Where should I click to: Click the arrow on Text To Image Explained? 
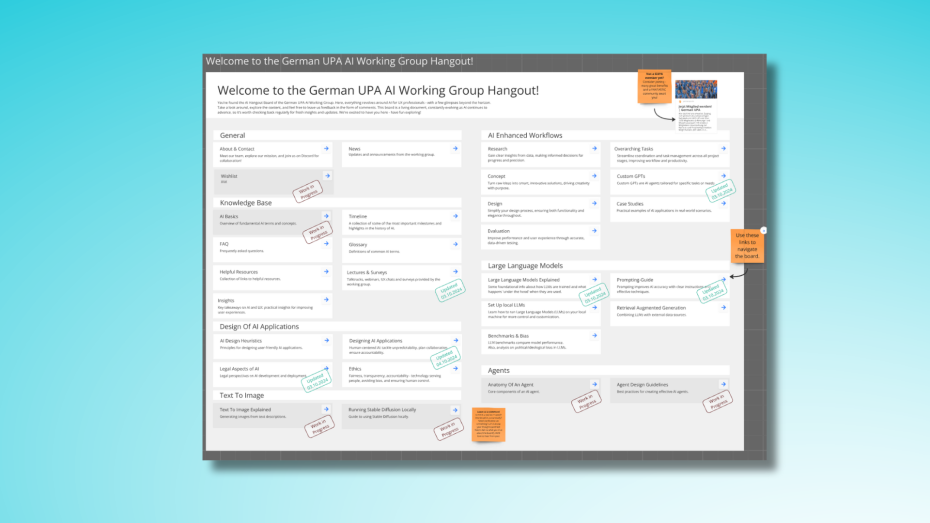[326, 409]
